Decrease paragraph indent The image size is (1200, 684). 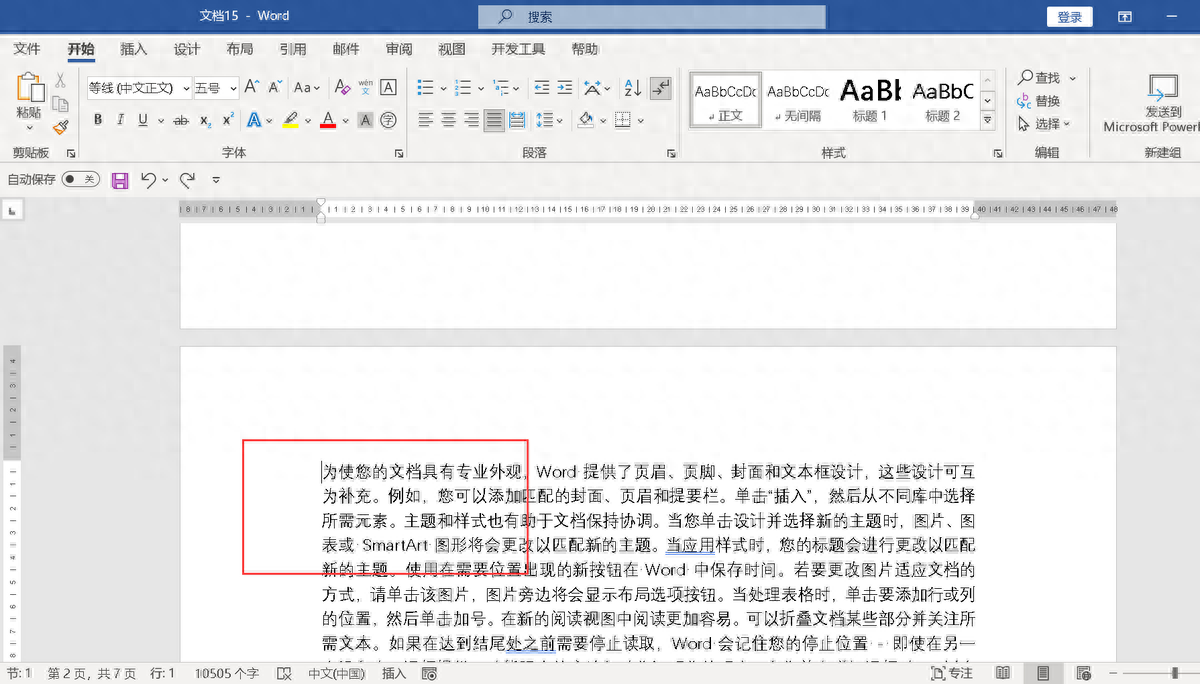click(542, 88)
